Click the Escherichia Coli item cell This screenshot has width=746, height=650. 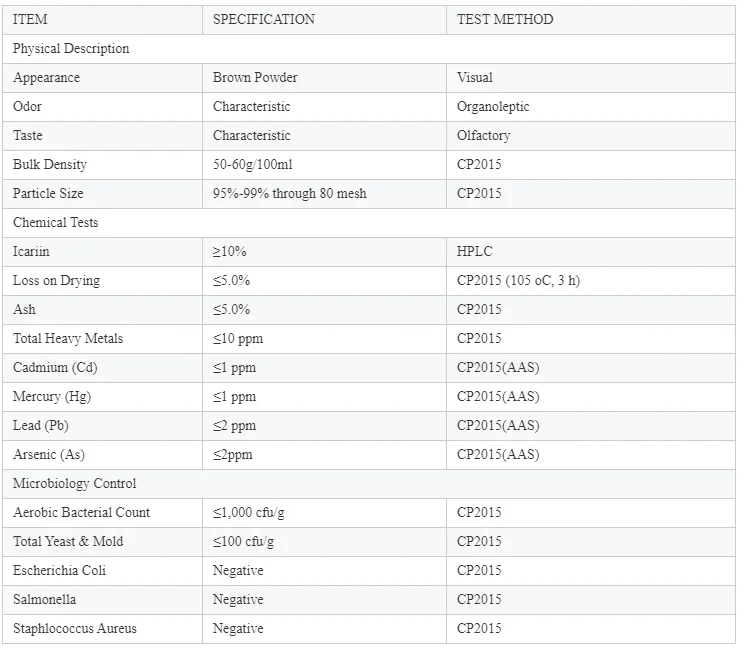(60, 570)
